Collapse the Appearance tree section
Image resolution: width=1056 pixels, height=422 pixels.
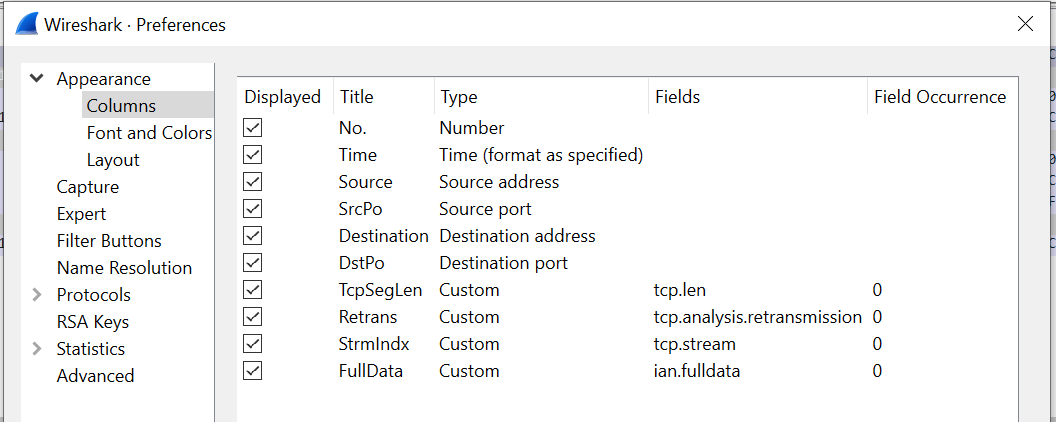pyautogui.click(x=37, y=79)
